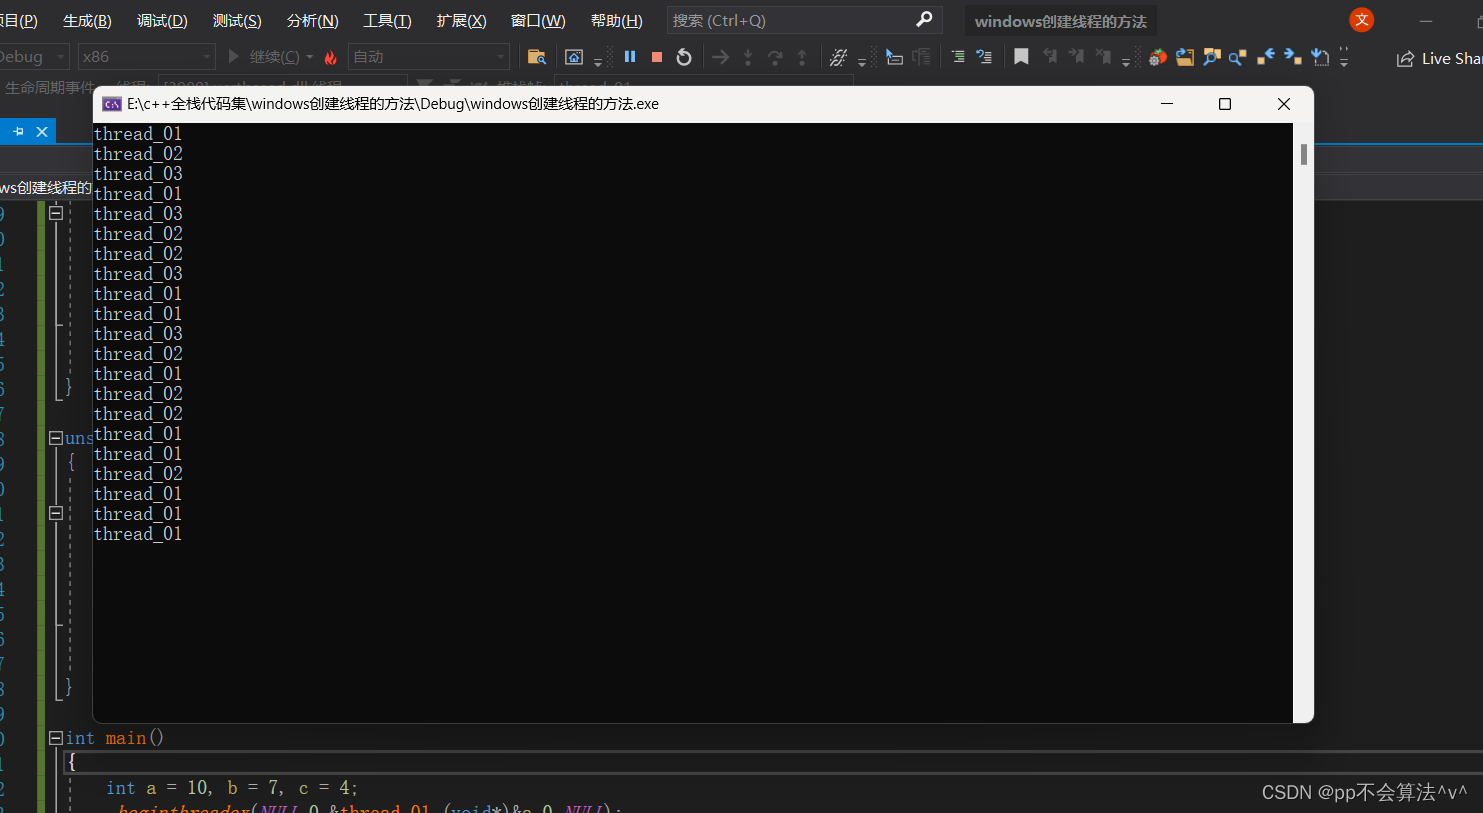Click the blue left-arrow icon right of the magnifier-with-box icon
This screenshot has height=813, width=1483.
coord(1266,57)
